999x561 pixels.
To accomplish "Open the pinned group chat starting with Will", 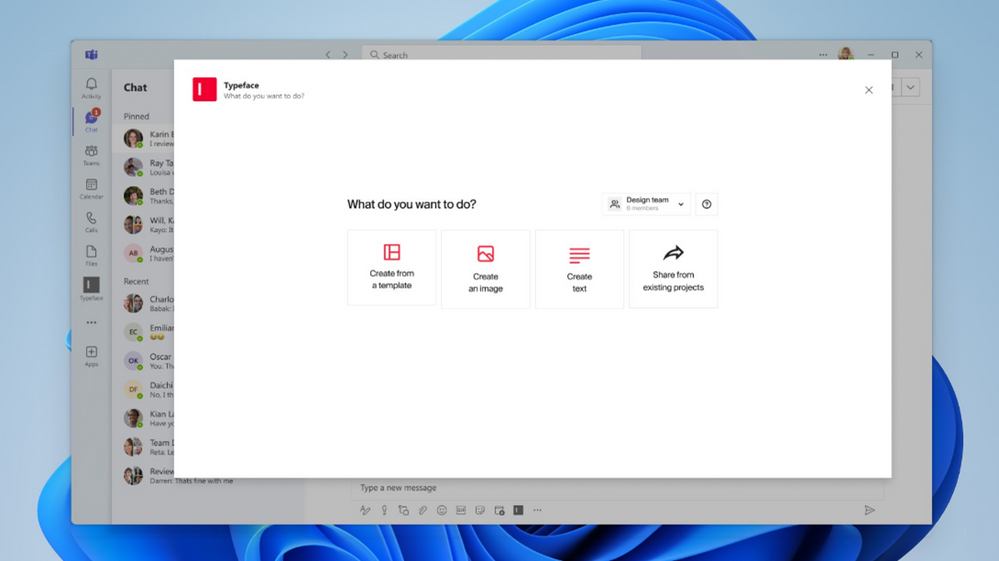I will coord(144,224).
